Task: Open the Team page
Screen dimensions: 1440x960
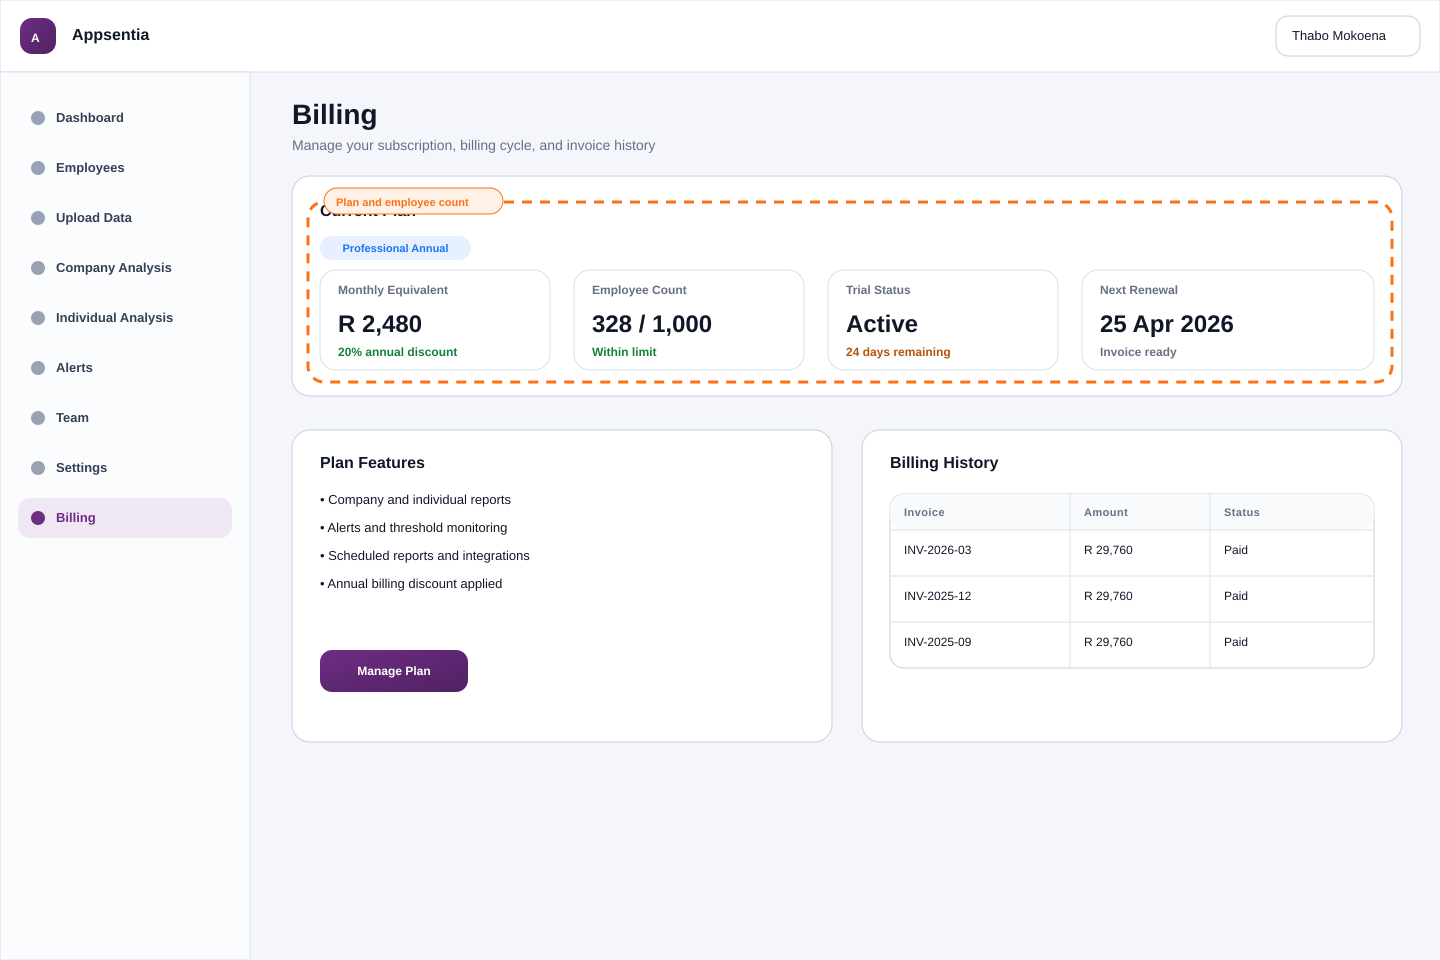Action: tap(125, 418)
